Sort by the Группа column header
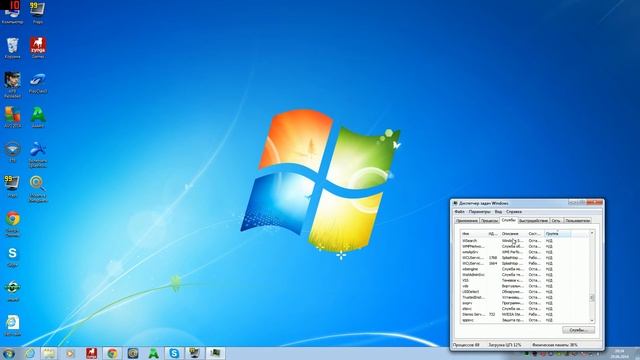The height and width of the screenshot is (360, 640). [x=558, y=234]
